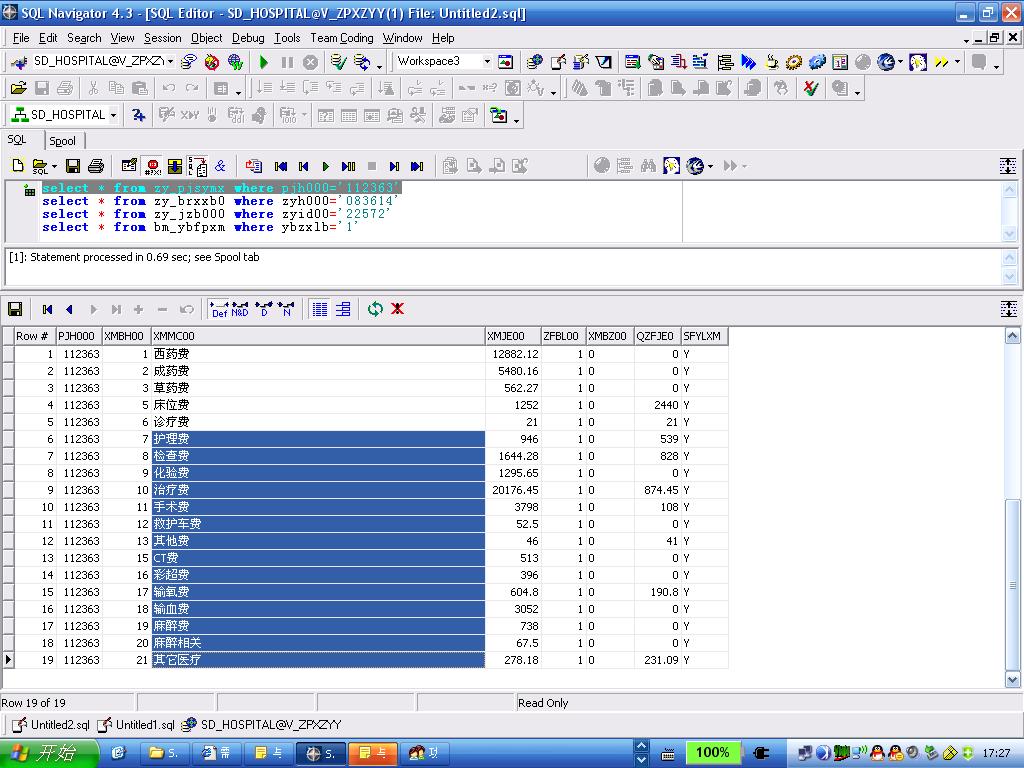This screenshot has width=1024, height=768.
Task: Click the red X in results toolbar
Action: coord(397,309)
